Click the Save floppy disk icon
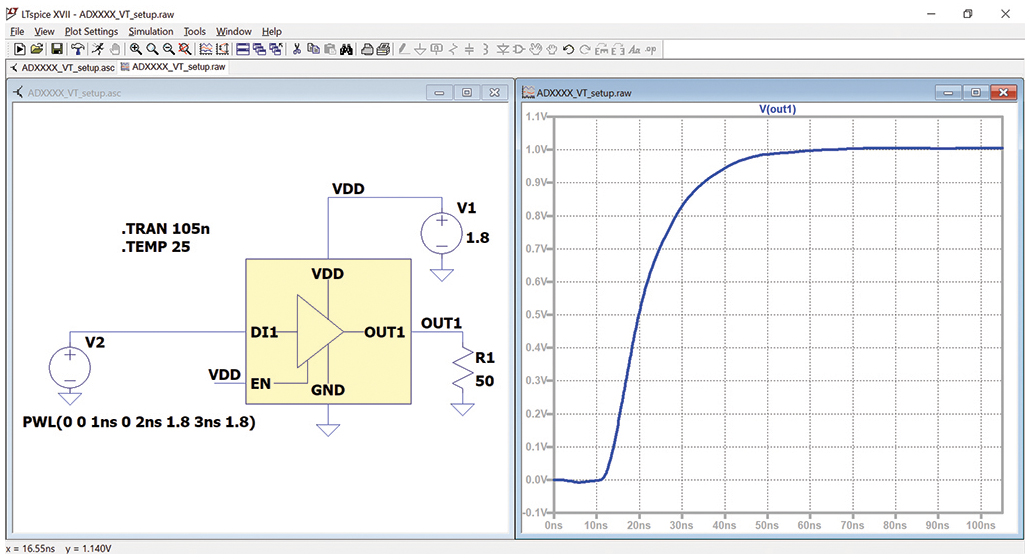The width and height of the screenshot is (1030, 559). [x=56, y=49]
